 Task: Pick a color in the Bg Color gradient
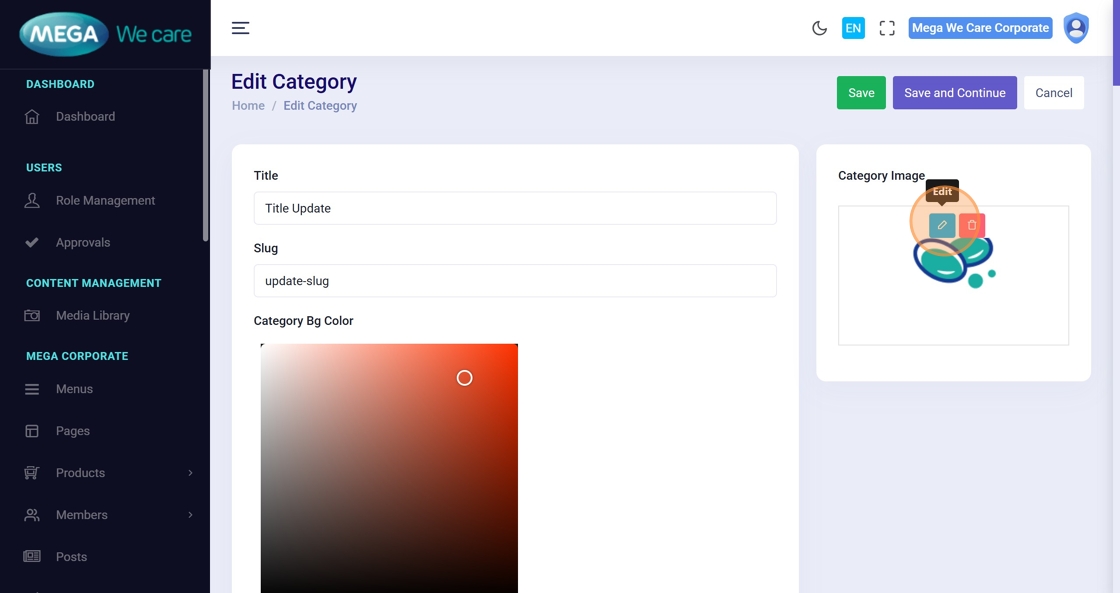click(389, 468)
